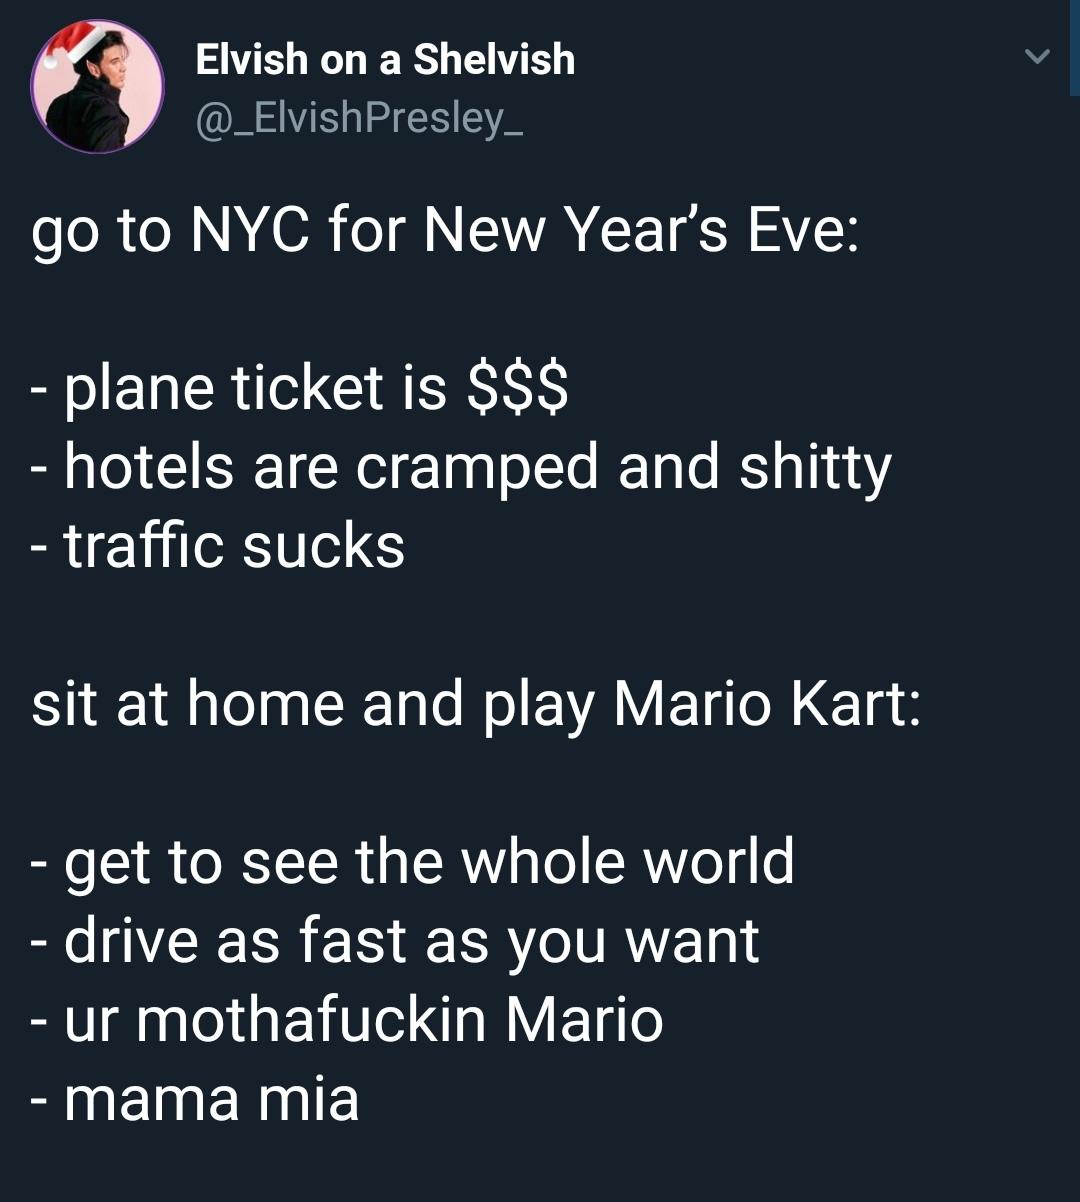Viewport: 1080px width, 1202px height.
Task: Click the 'drive as fast as you want' line
Action: coord(396,941)
